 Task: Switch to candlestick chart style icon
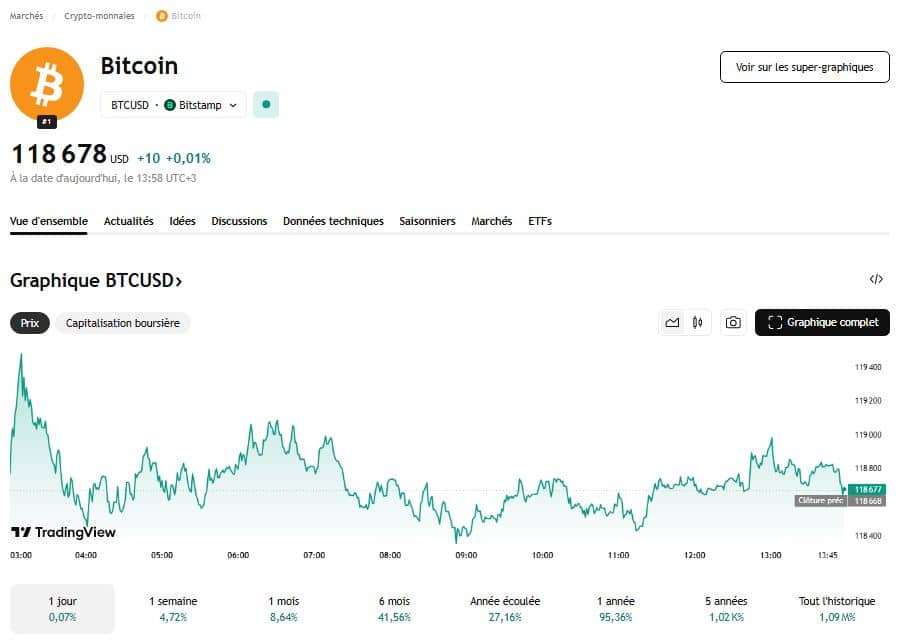pos(697,322)
